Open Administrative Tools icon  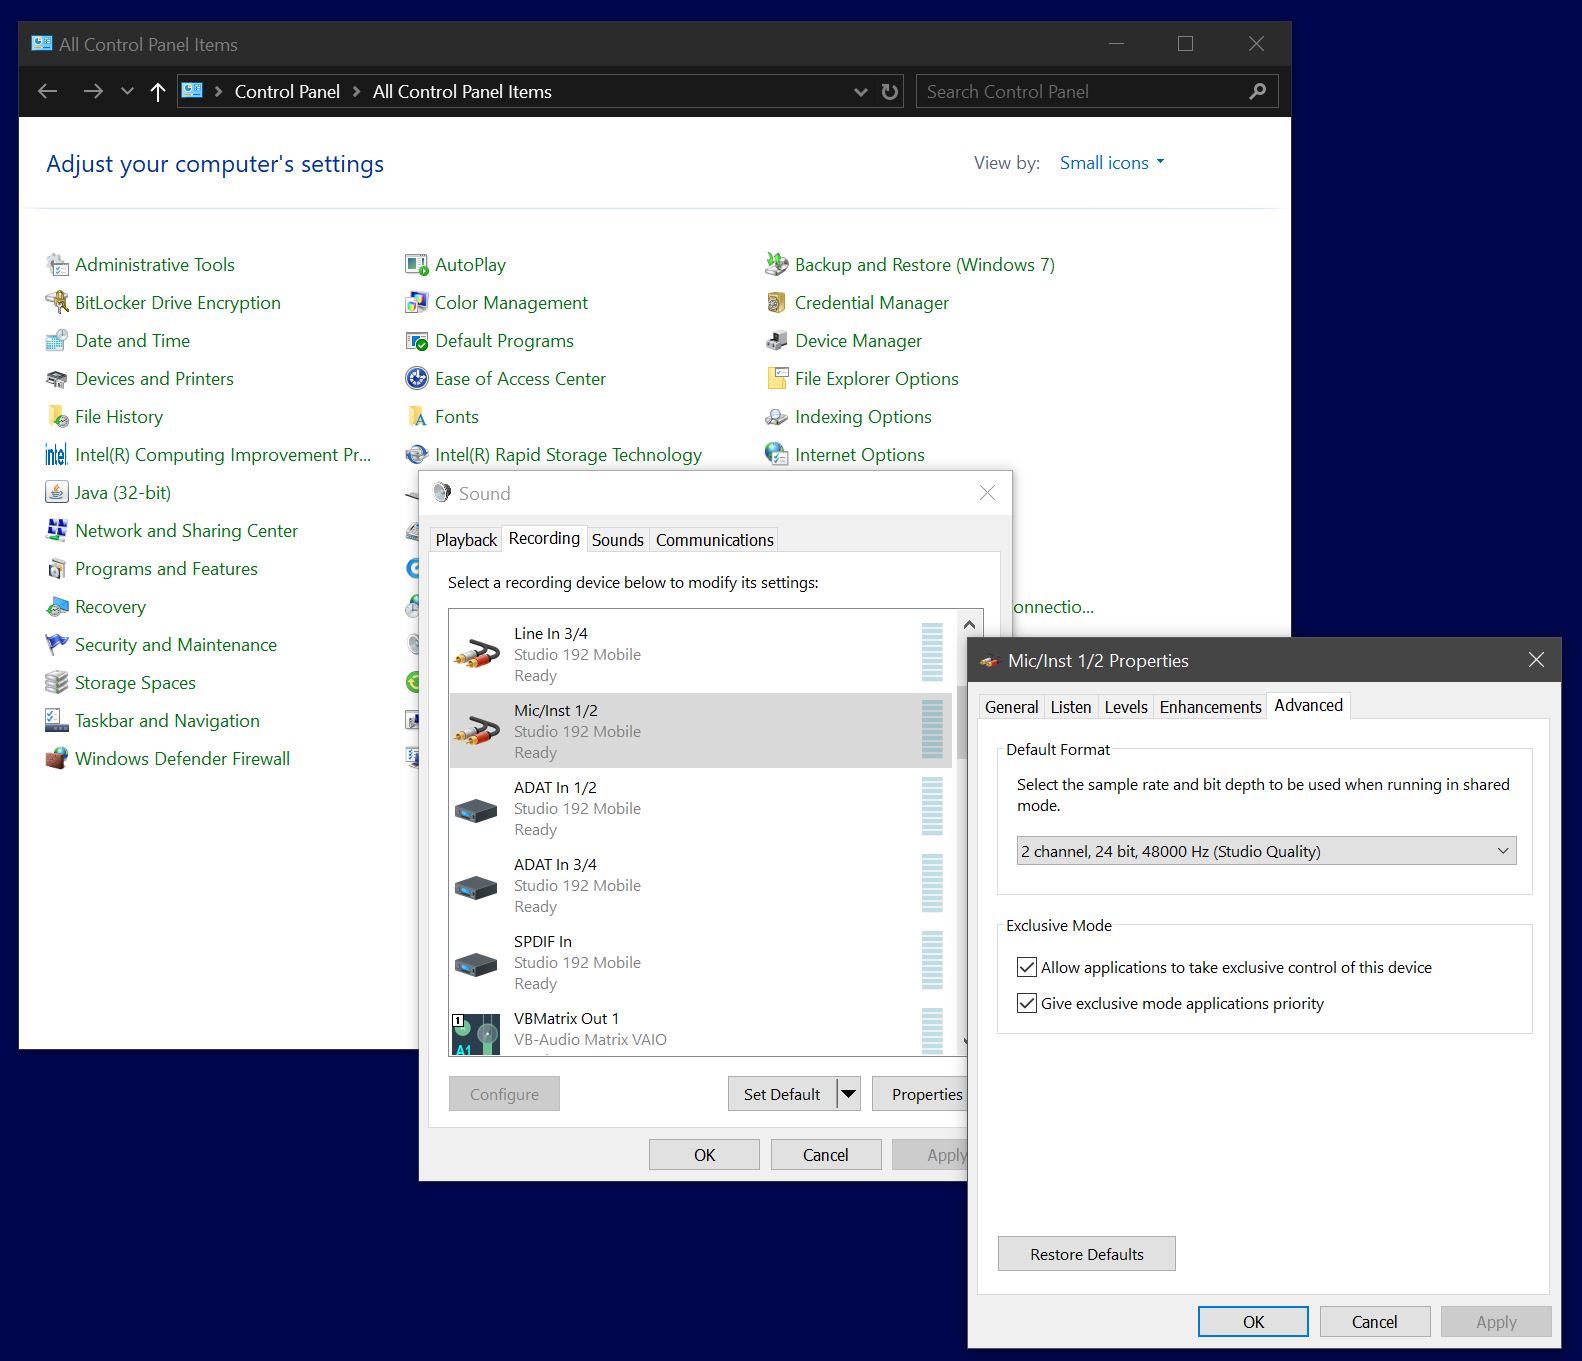[57, 265]
